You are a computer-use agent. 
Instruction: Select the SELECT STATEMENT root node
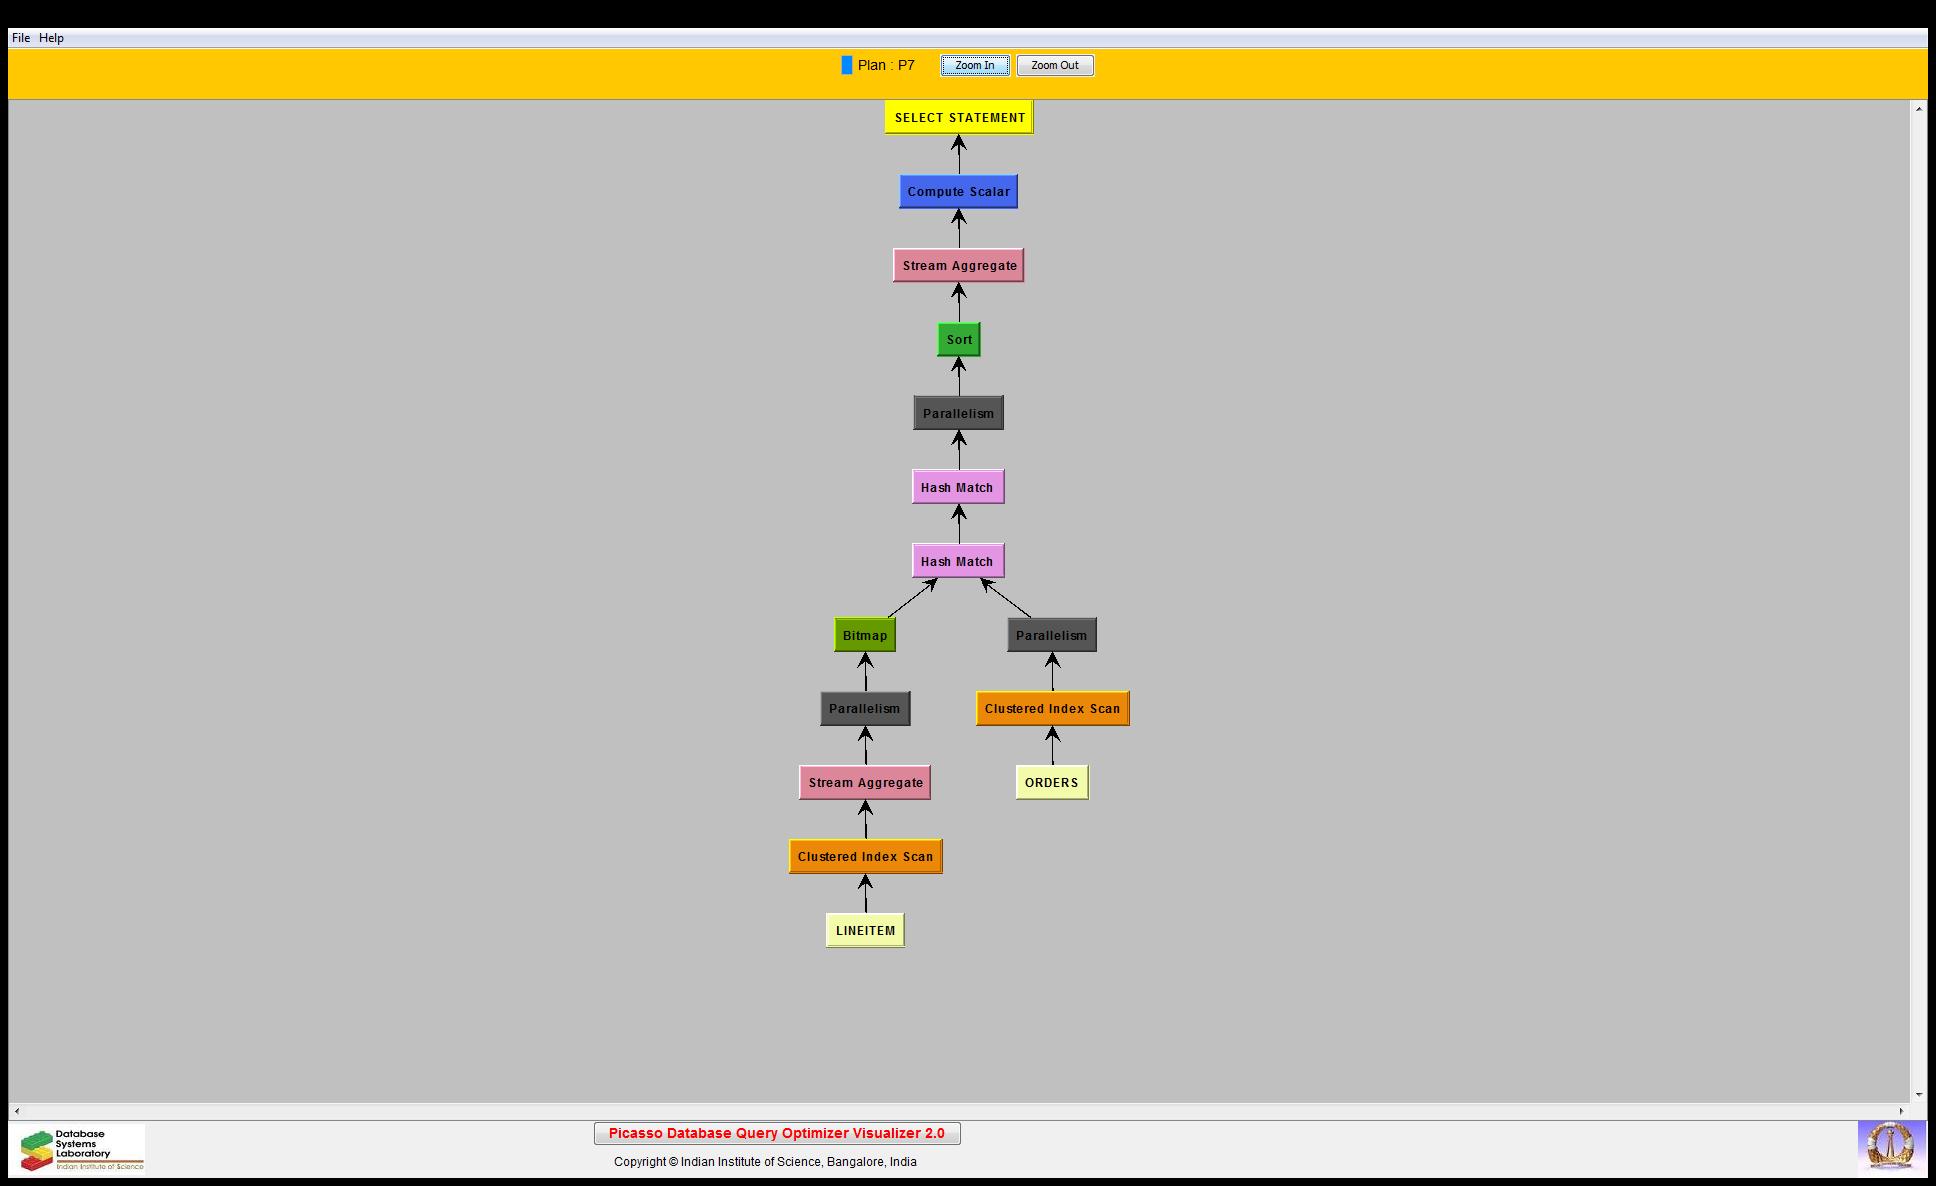(959, 118)
